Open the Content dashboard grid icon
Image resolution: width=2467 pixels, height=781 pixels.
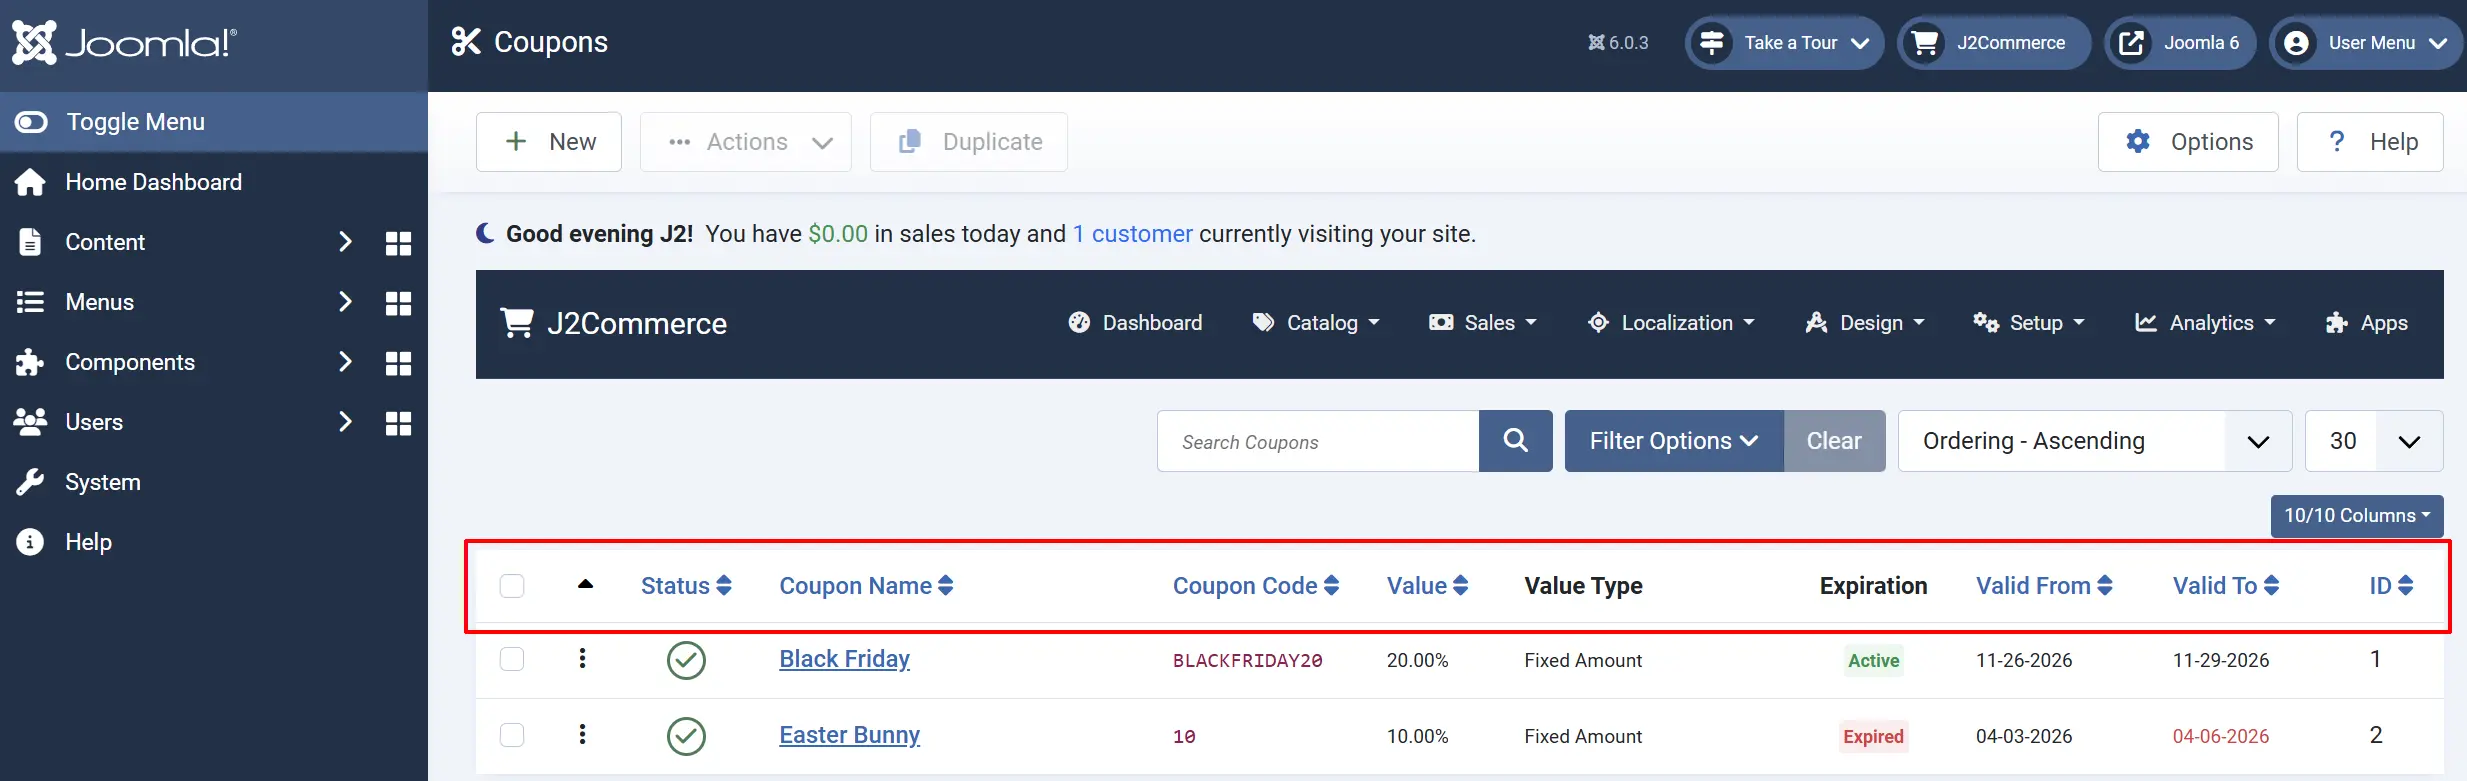[398, 243]
